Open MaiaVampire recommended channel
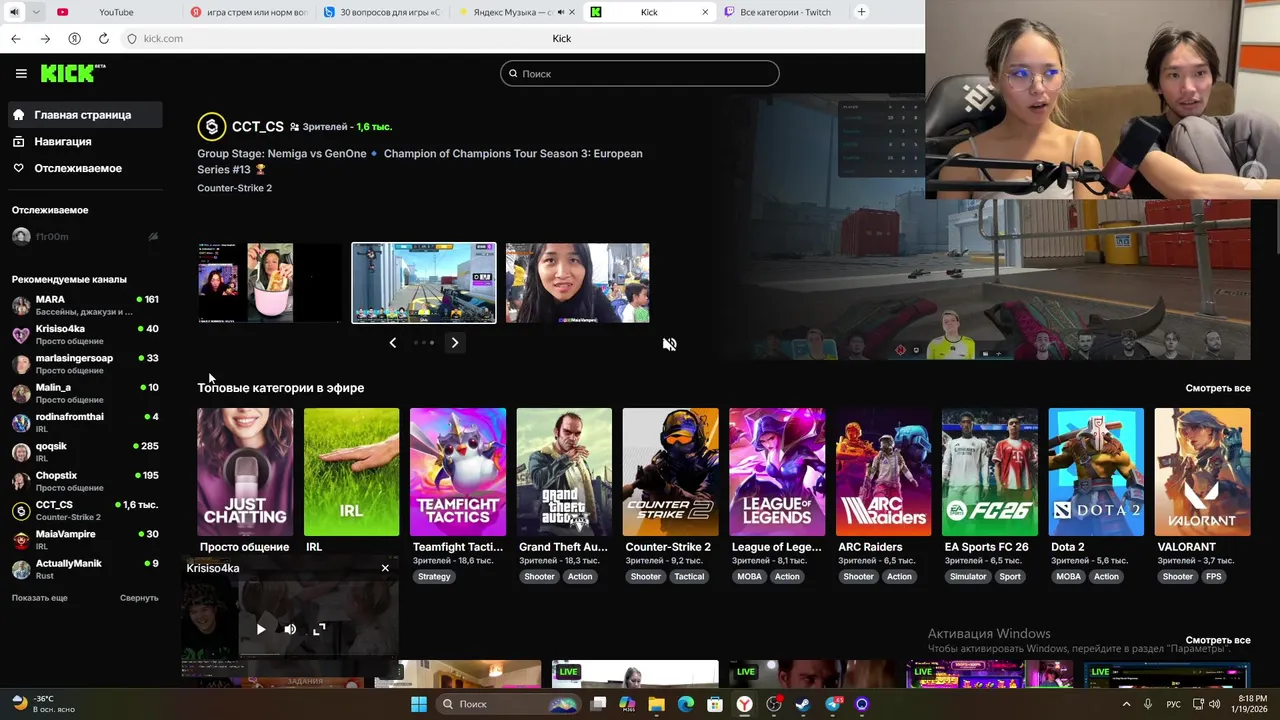 (x=86, y=540)
